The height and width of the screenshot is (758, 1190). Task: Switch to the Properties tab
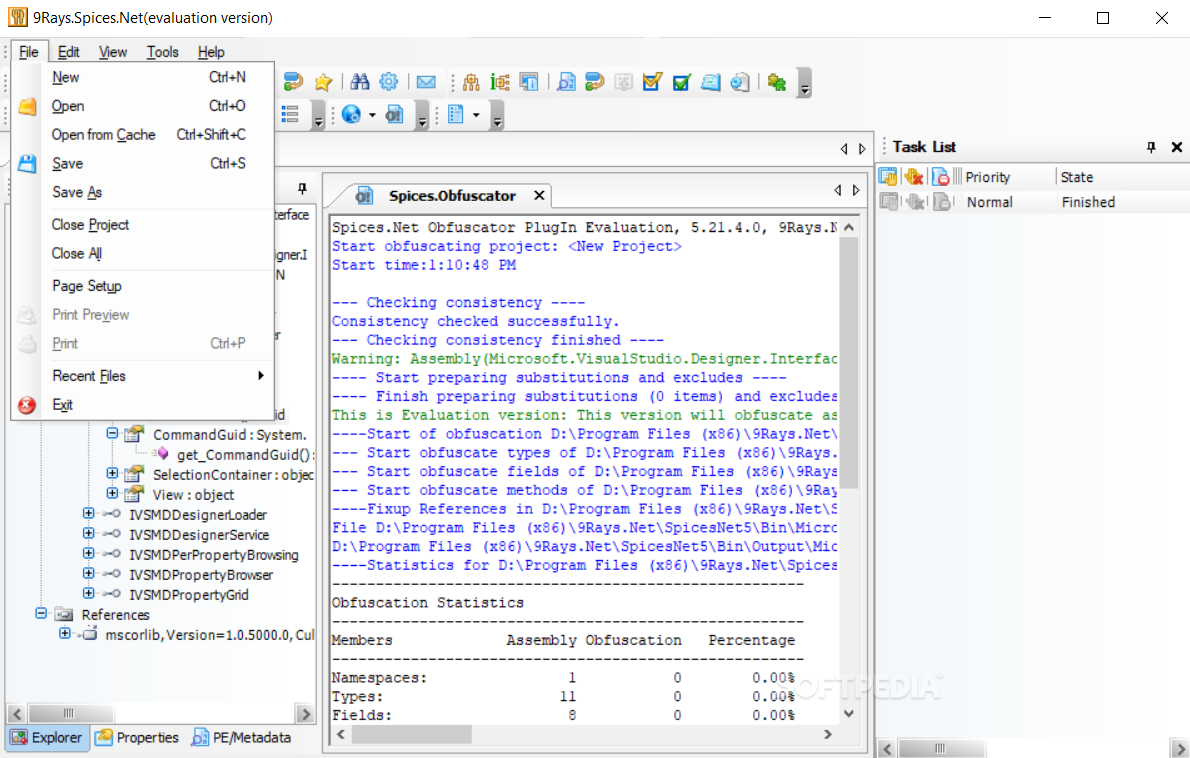tap(137, 738)
